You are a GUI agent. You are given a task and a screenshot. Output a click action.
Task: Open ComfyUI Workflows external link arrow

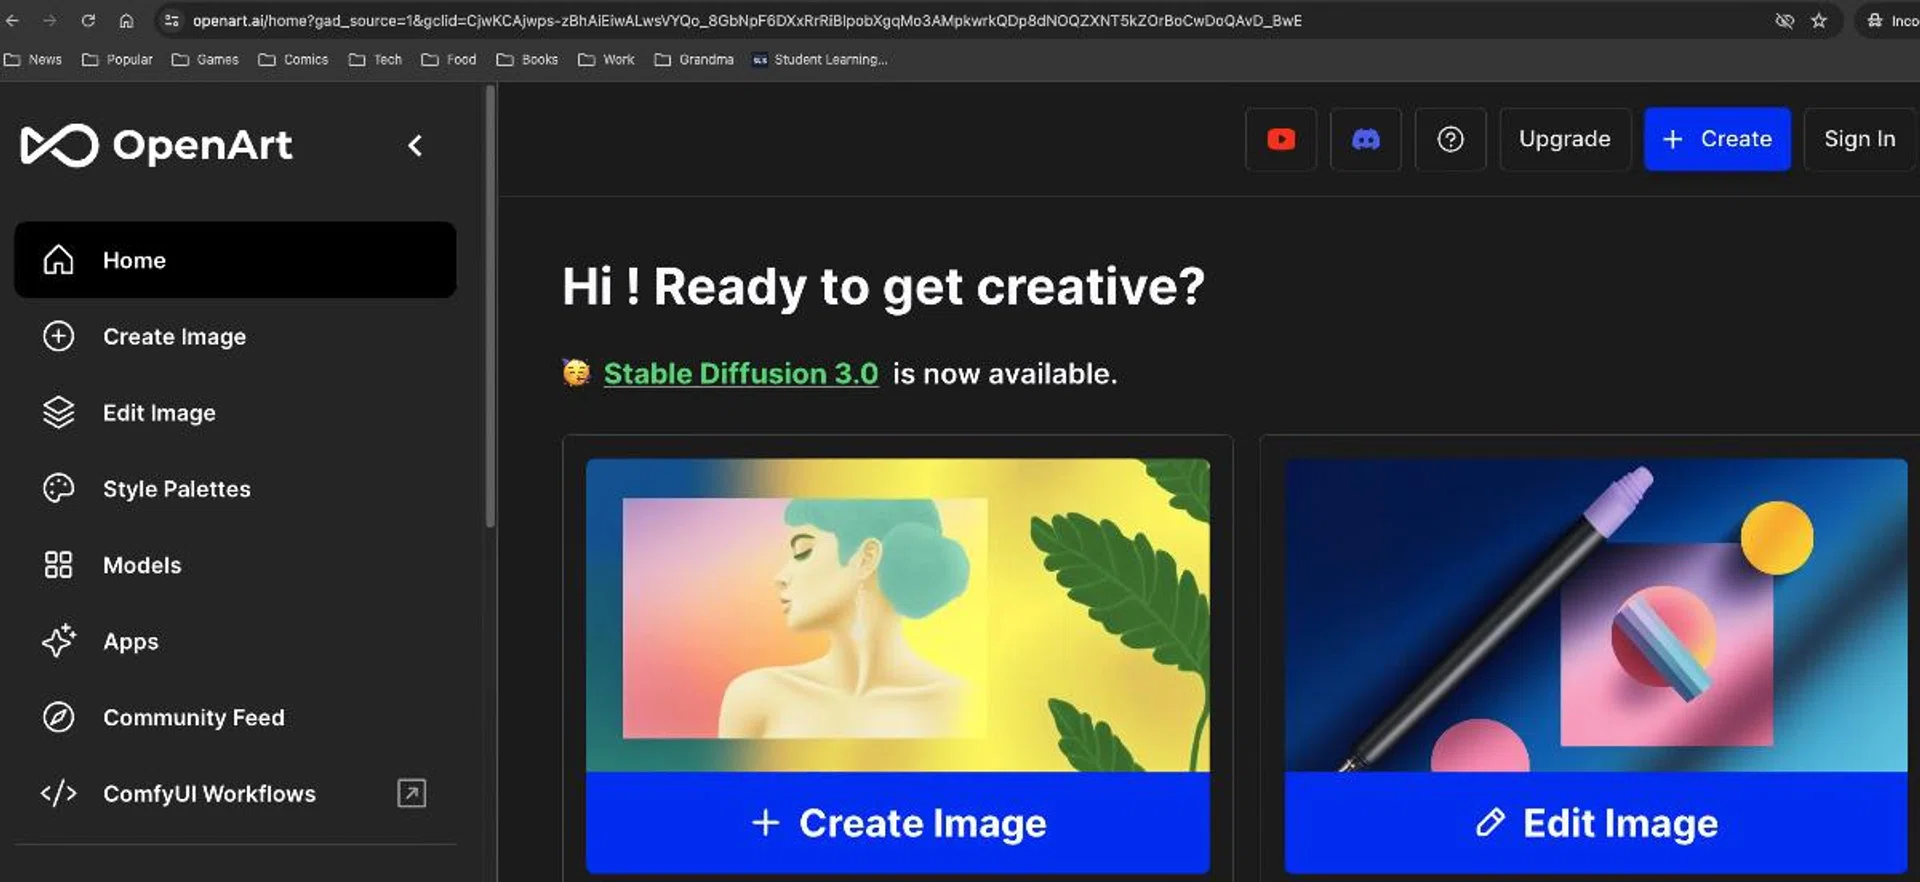(411, 793)
